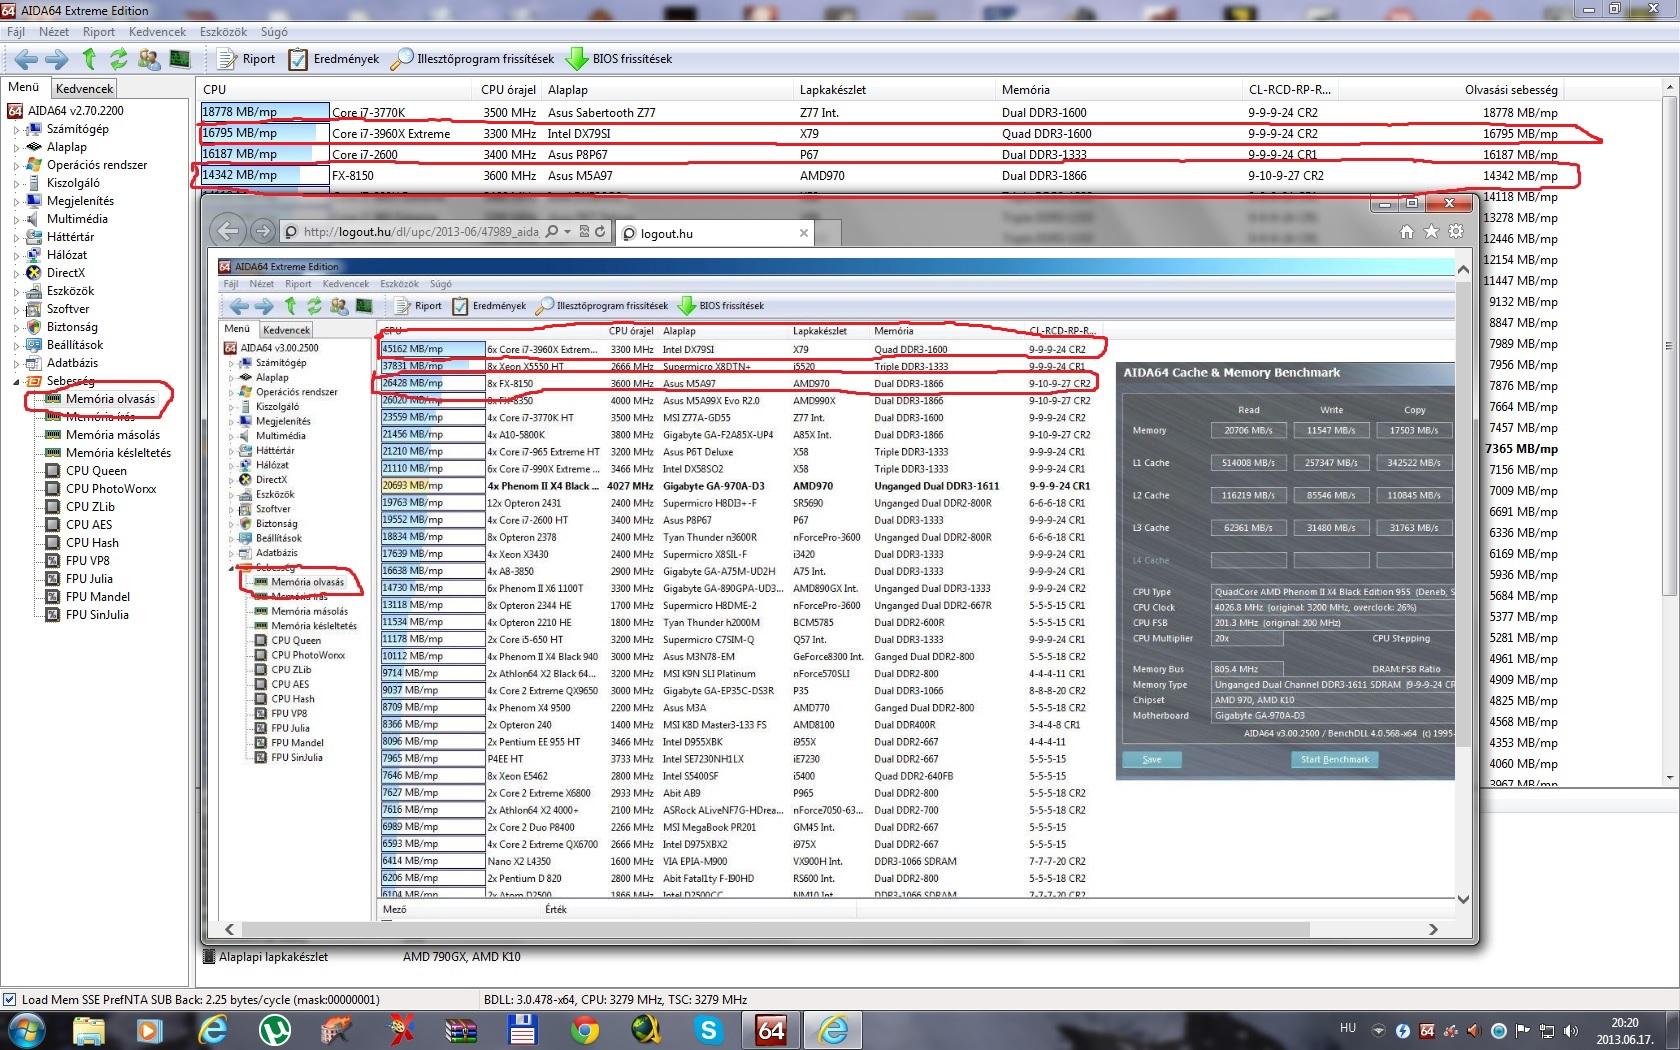Launch Windows Explorer from the taskbar

click(88, 1029)
